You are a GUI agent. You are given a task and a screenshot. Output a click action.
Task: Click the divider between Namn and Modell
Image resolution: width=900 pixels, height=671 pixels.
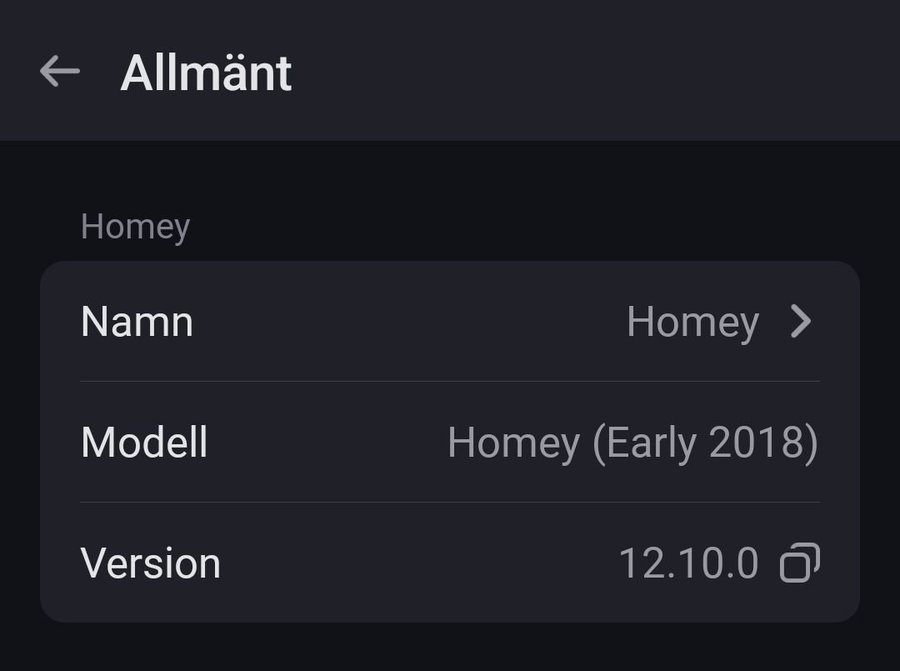point(450,381)
